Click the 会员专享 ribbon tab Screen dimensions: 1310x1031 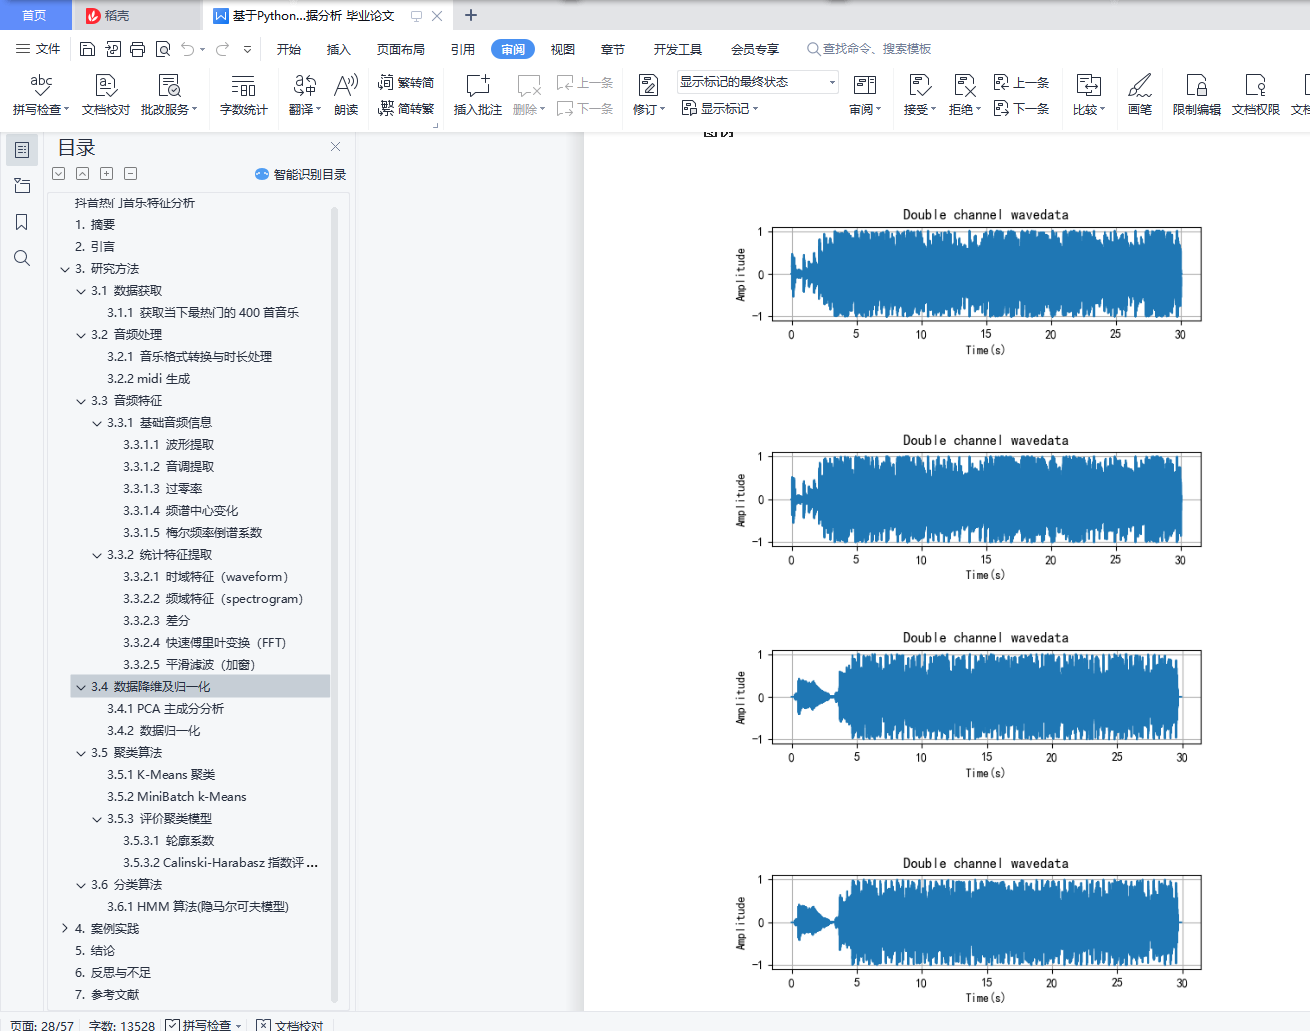click(755, 49)
